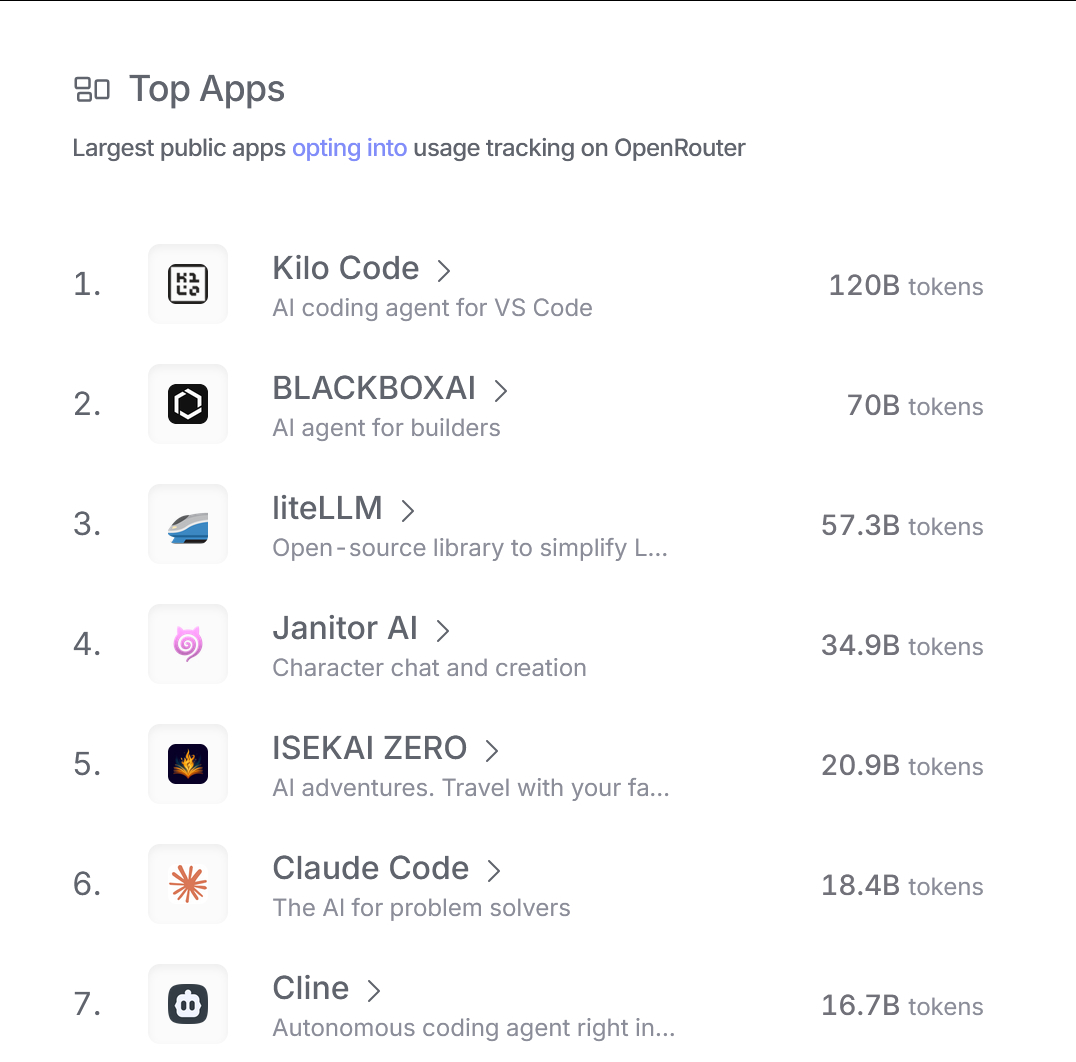Image resolution: width=1076 pixels, height=1062 pixels.
Task: Click the ISEKAI ZERO flame icon
Action: pyautogui.click(x=188, y=764)
